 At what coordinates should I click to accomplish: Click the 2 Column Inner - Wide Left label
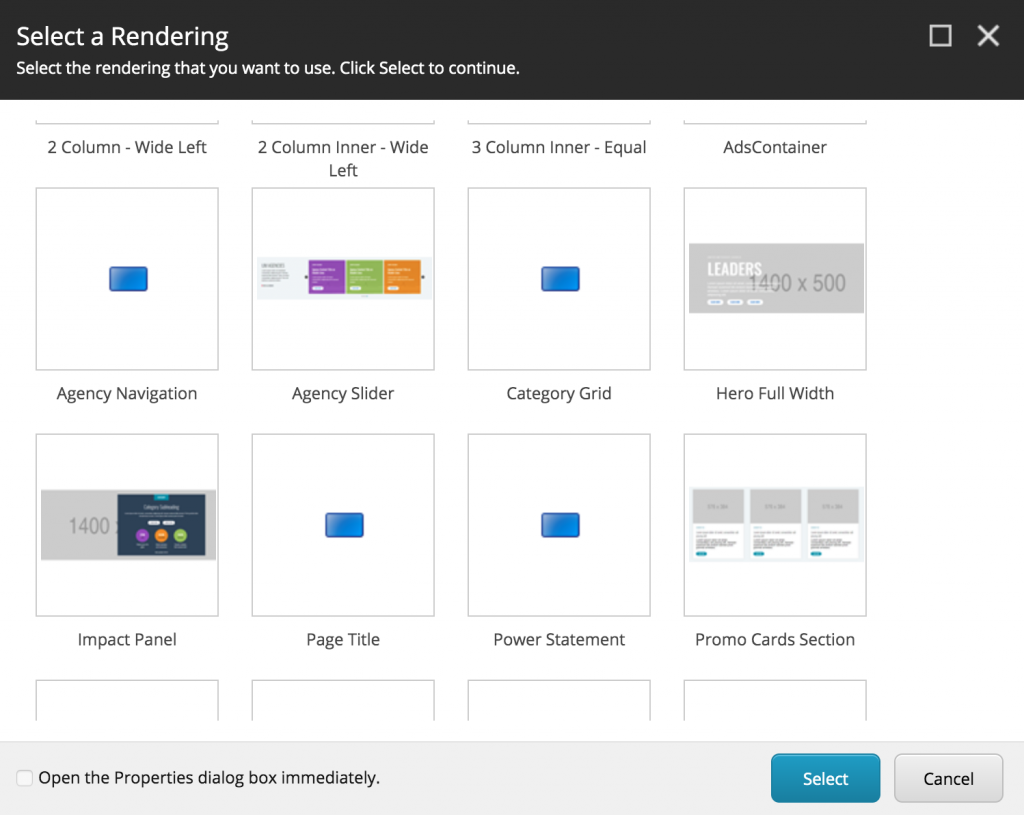point(343,159)
